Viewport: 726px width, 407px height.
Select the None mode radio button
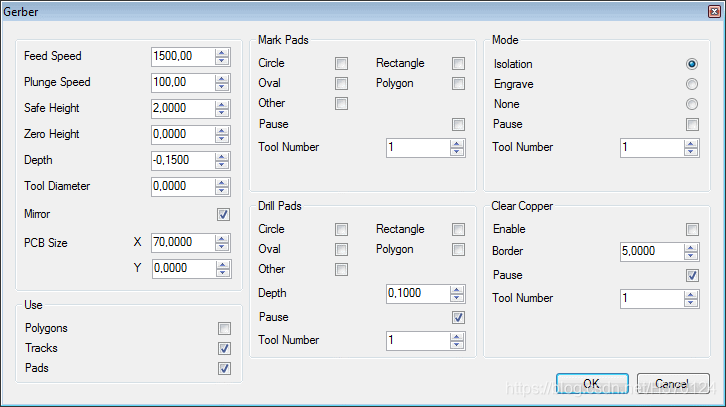click(692, 104)
